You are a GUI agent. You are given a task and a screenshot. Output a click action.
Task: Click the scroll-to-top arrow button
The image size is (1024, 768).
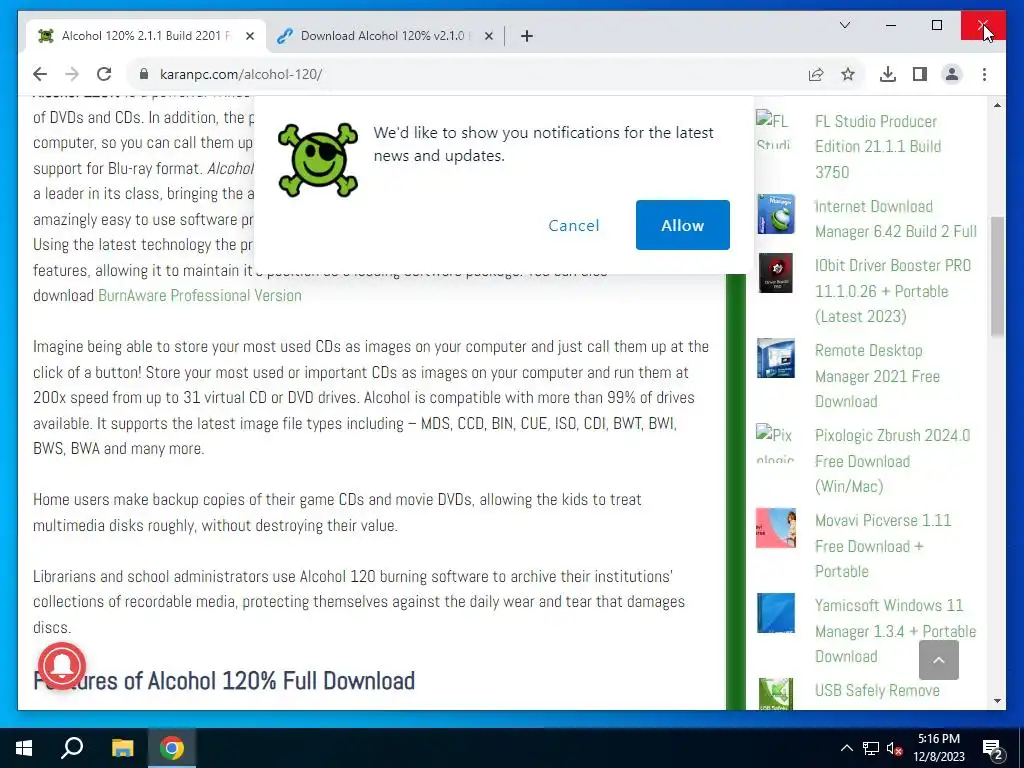938,660
